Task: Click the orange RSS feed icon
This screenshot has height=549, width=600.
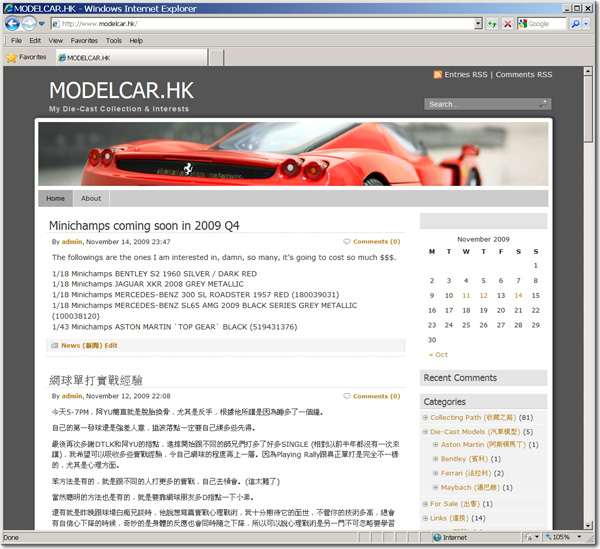Action: pos(437,75)
